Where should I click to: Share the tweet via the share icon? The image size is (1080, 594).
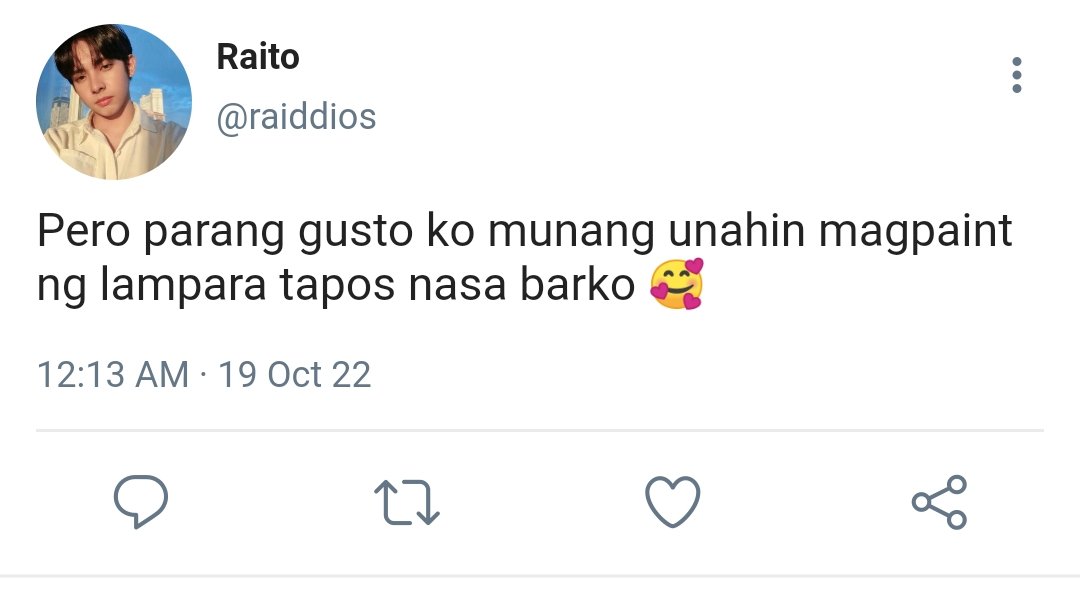[939, 502]
